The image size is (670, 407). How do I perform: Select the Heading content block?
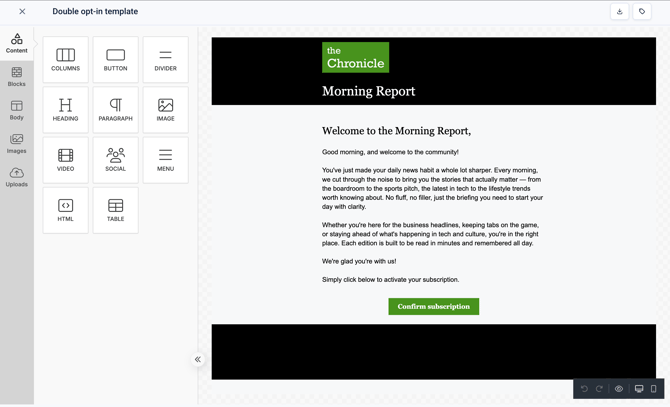[x=65, y=110]
